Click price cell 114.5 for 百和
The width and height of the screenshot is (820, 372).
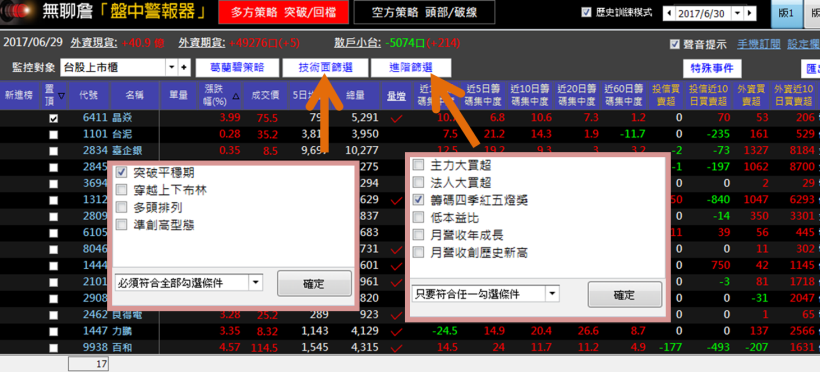tap(265, 347)
